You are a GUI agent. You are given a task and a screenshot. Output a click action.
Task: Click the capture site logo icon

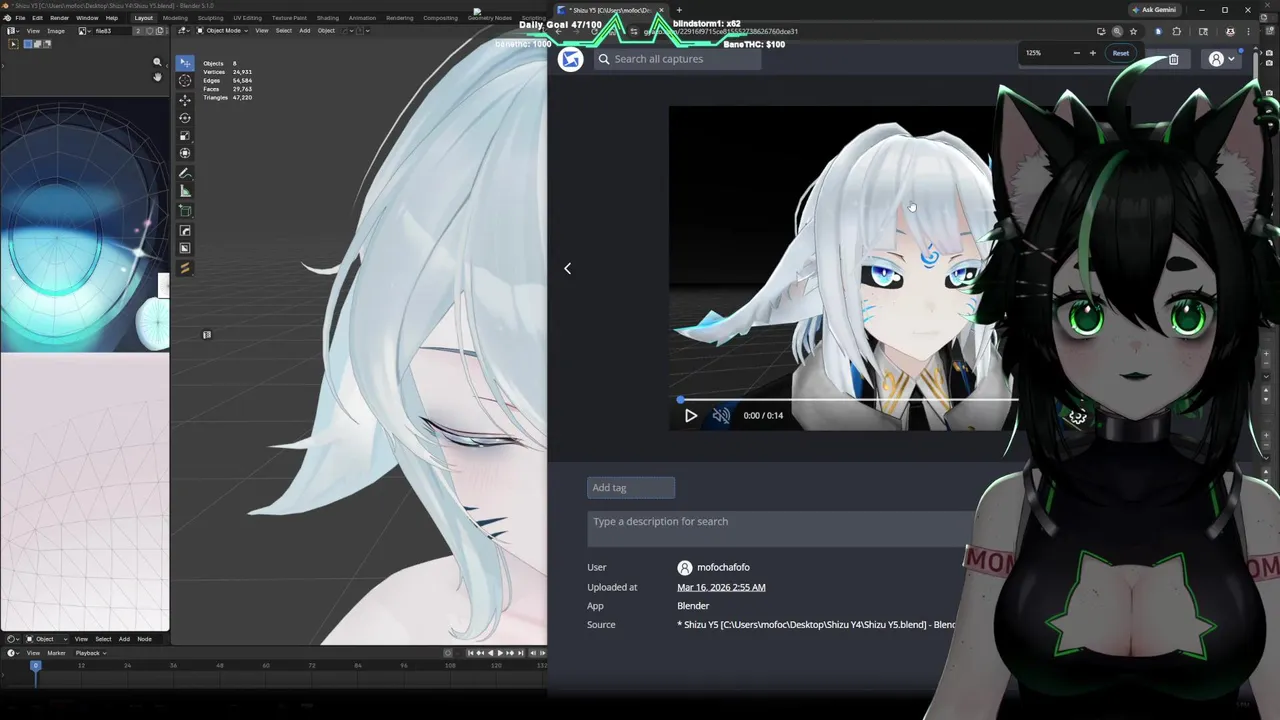coord(570,59)
